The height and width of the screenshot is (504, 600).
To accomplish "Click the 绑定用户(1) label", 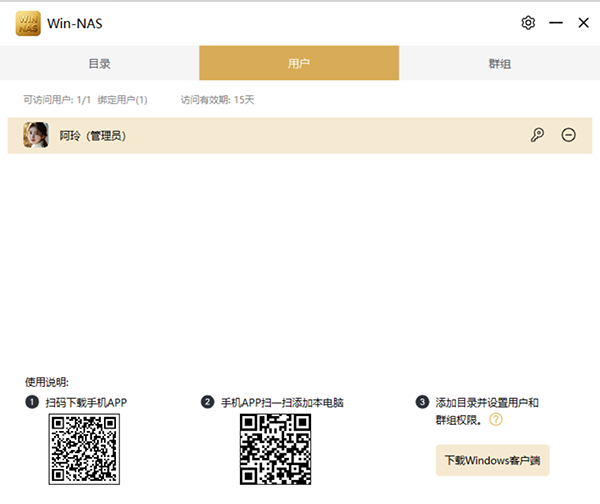I will click(122, 100).
